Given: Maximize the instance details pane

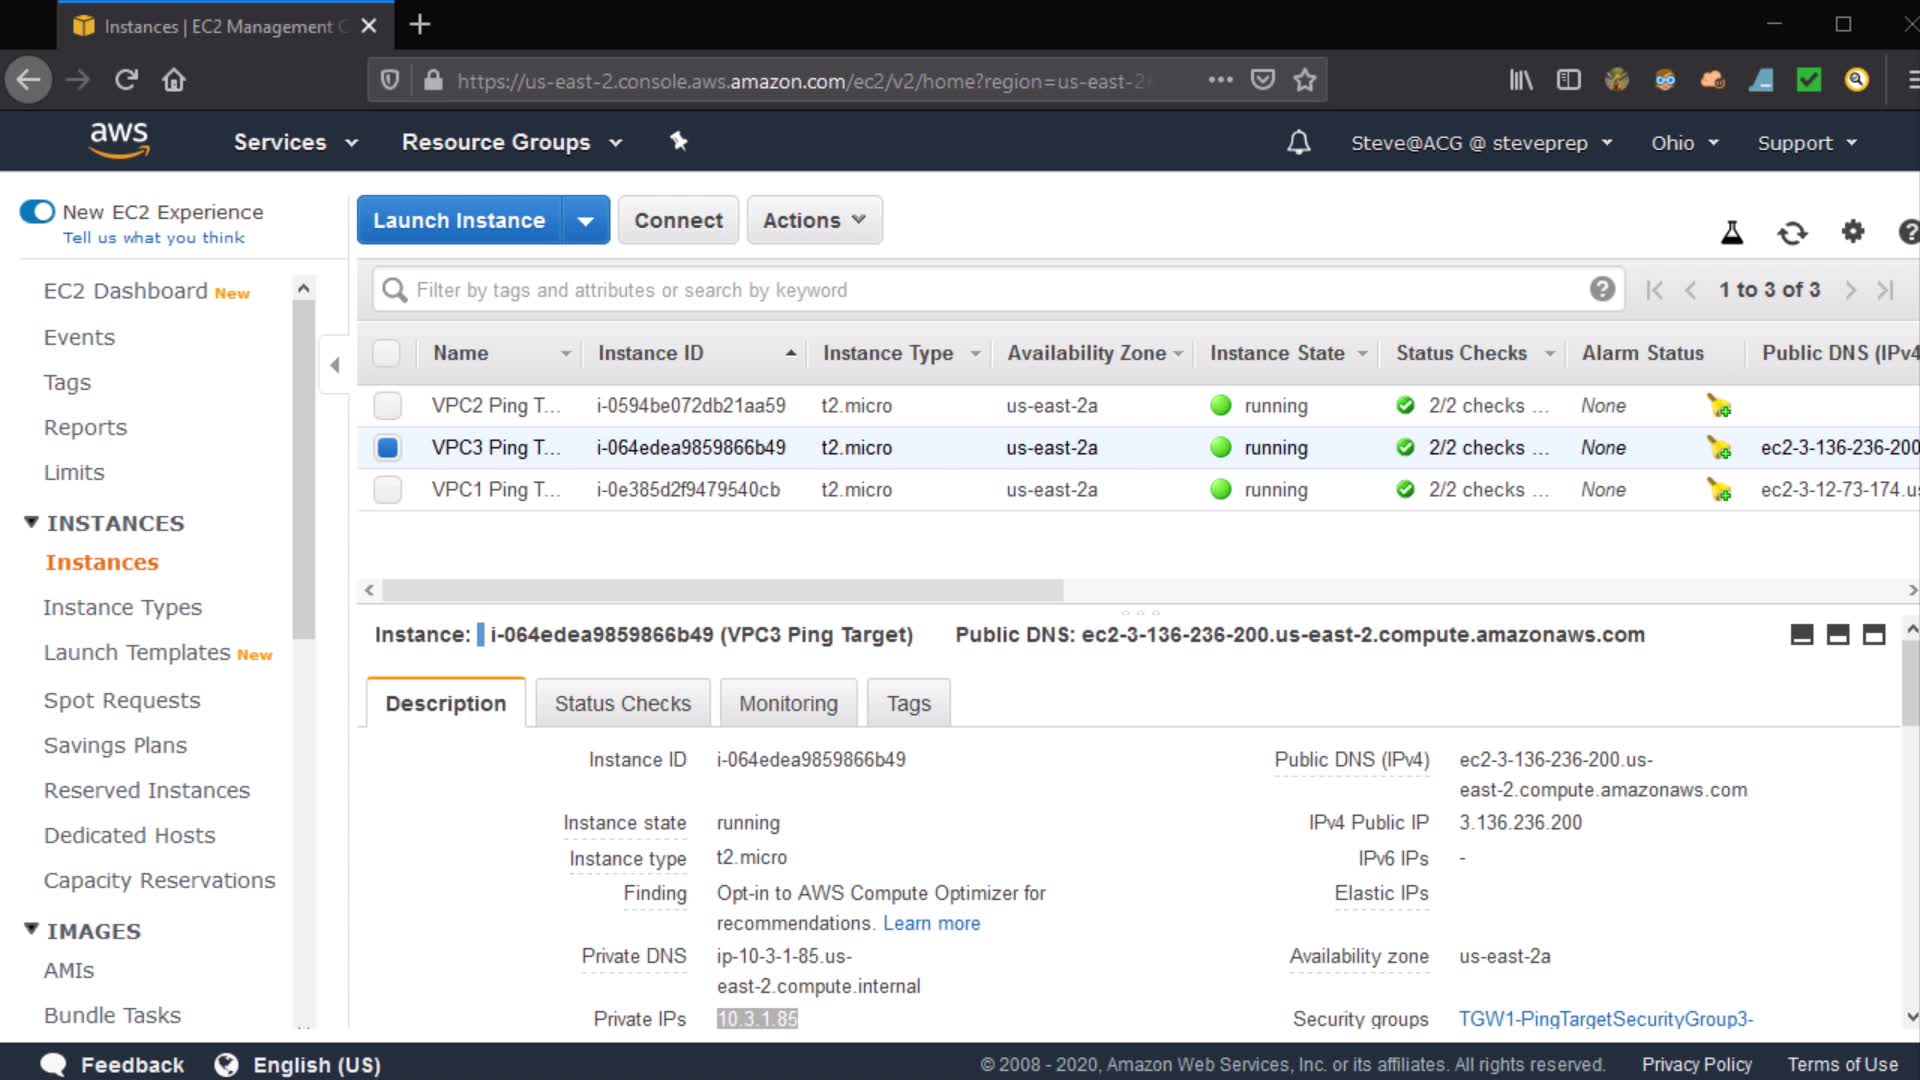Looking at the screenshot, I should (1874, 635).
